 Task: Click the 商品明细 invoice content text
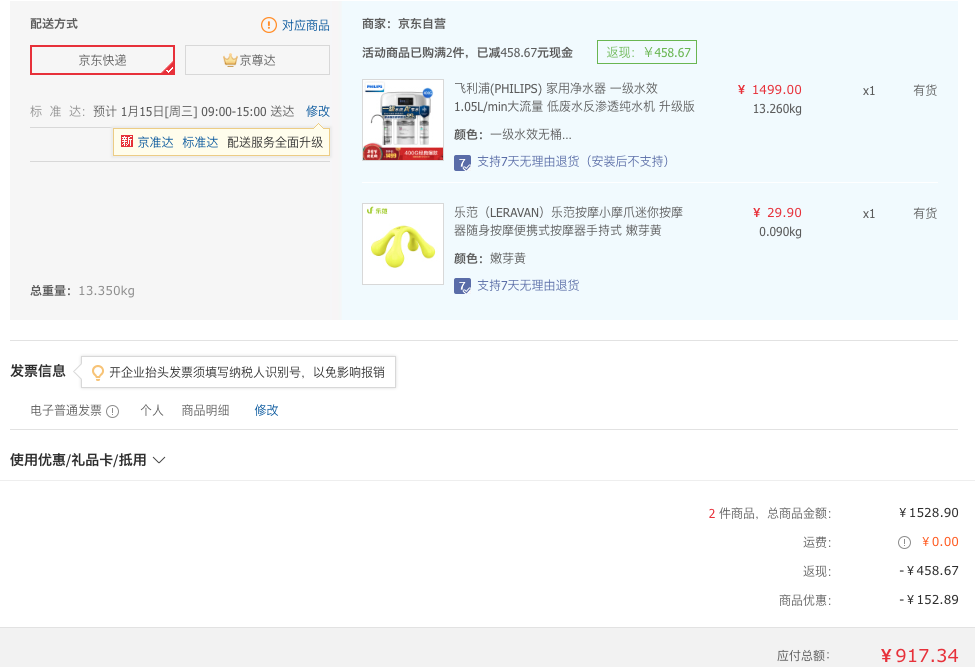click(205, 410)
